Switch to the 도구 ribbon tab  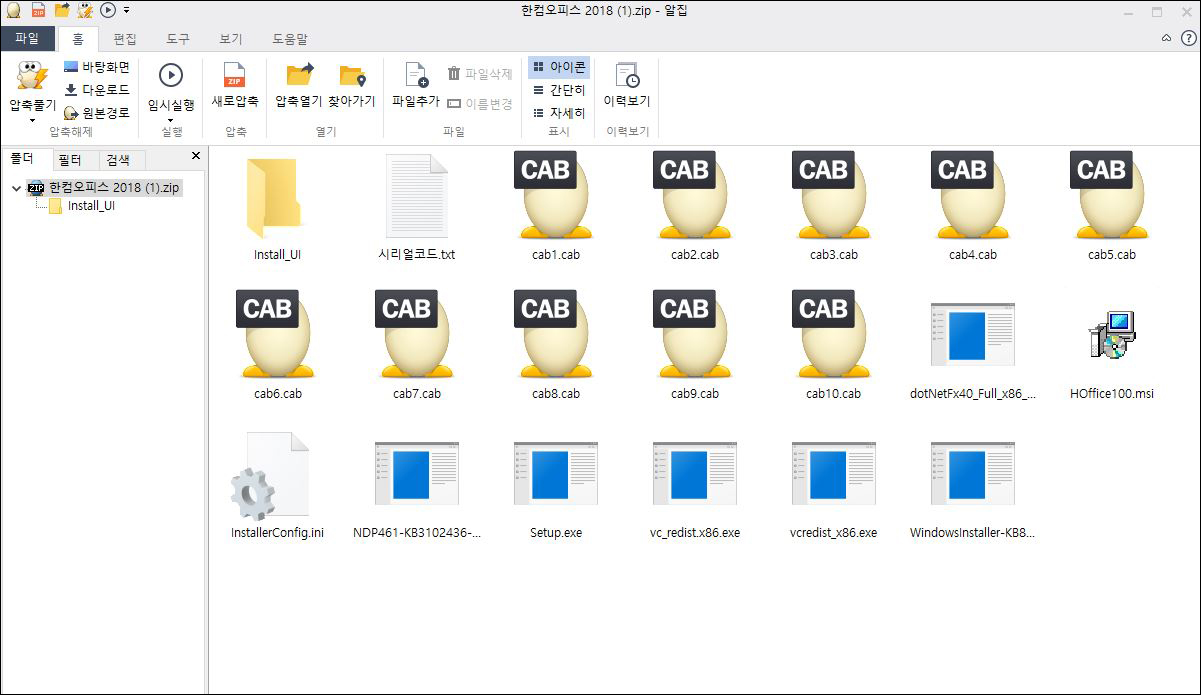[178, 39]
